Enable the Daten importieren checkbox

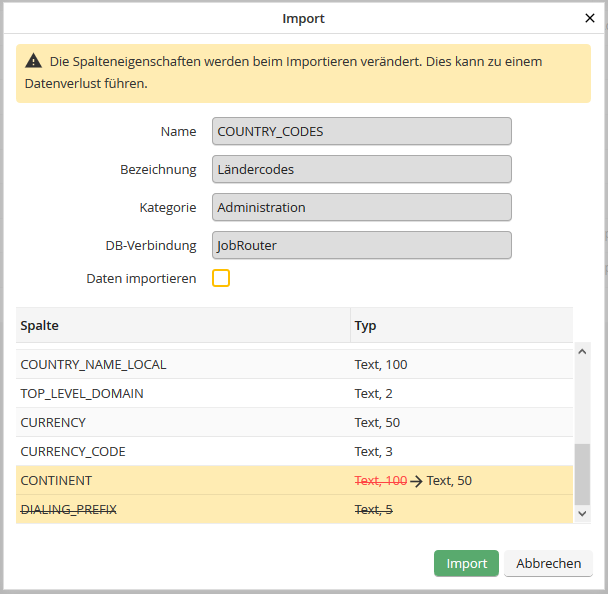[x=221, y=278]
